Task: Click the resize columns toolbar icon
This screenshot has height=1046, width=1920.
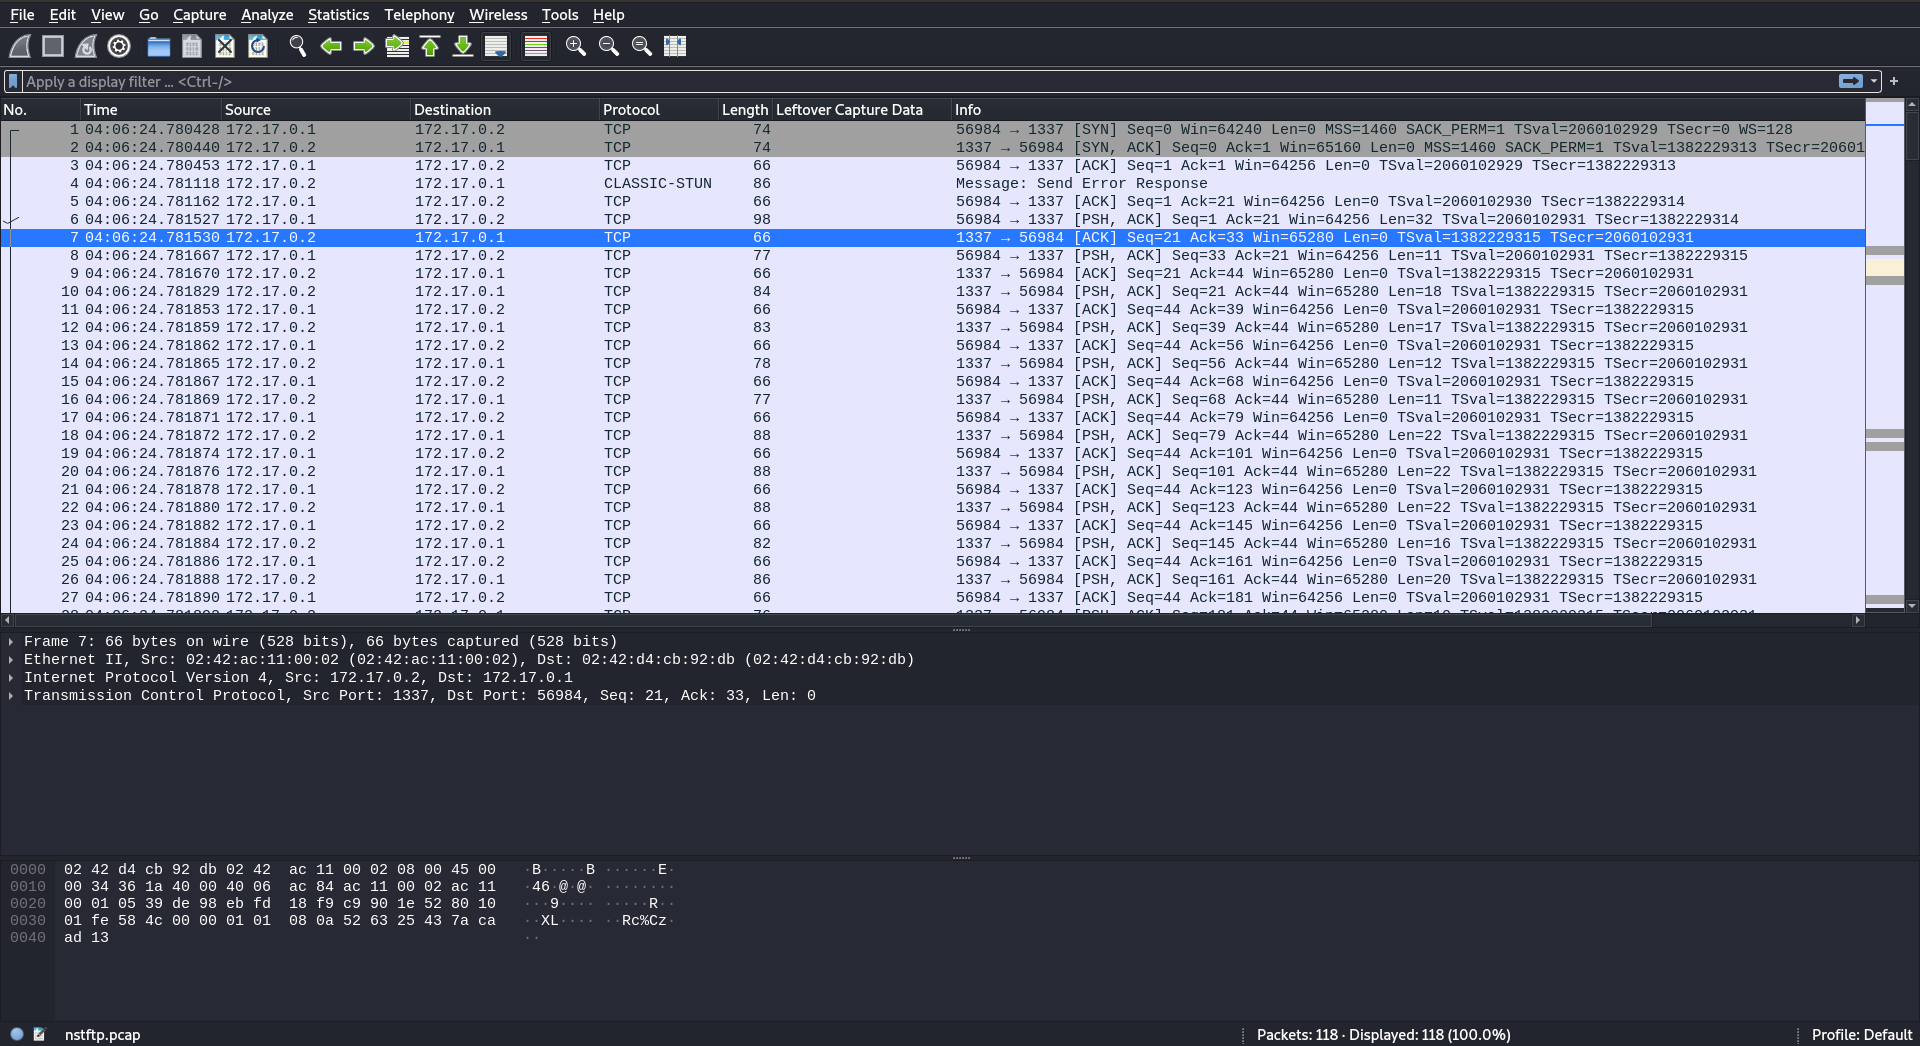Action: pyautogui.click(x=675, y=46)
